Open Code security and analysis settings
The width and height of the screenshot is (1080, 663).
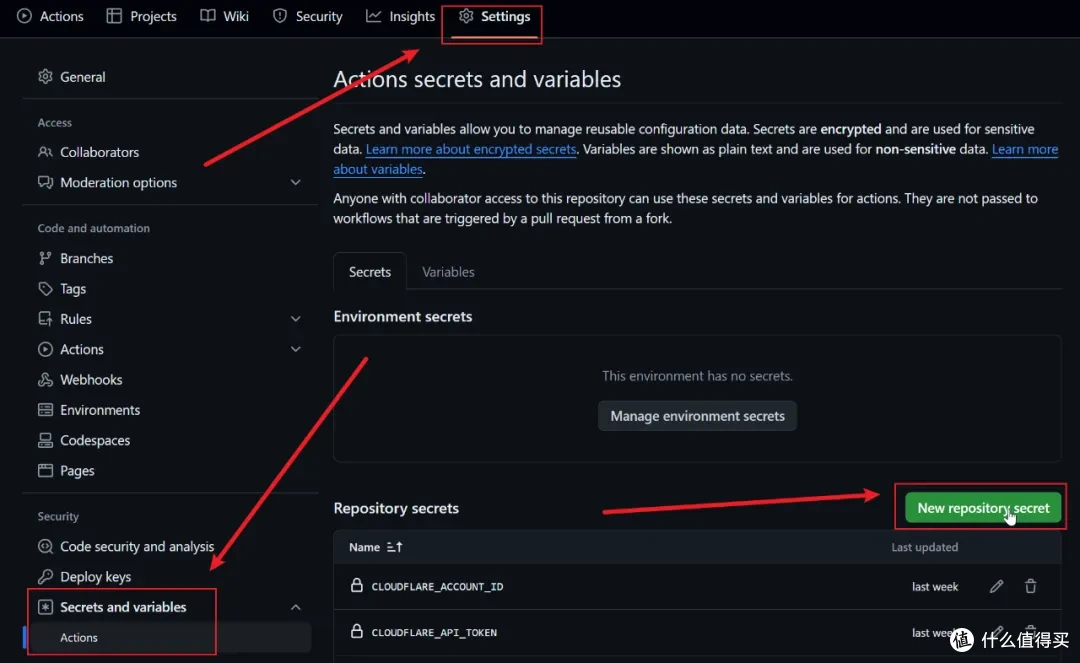click(137, 546)
